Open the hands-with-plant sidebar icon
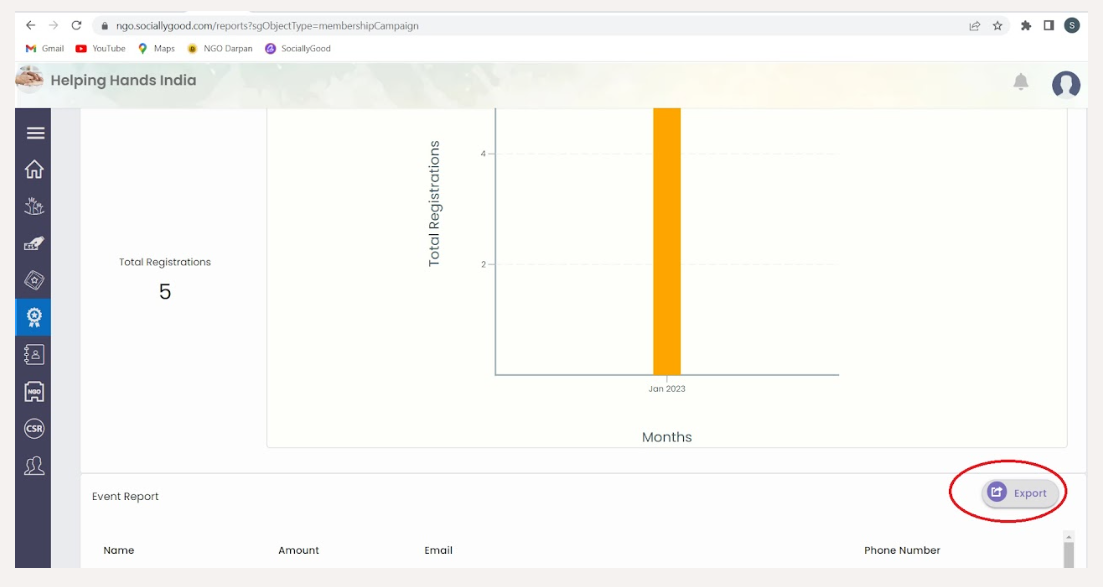 click(34, 206)
